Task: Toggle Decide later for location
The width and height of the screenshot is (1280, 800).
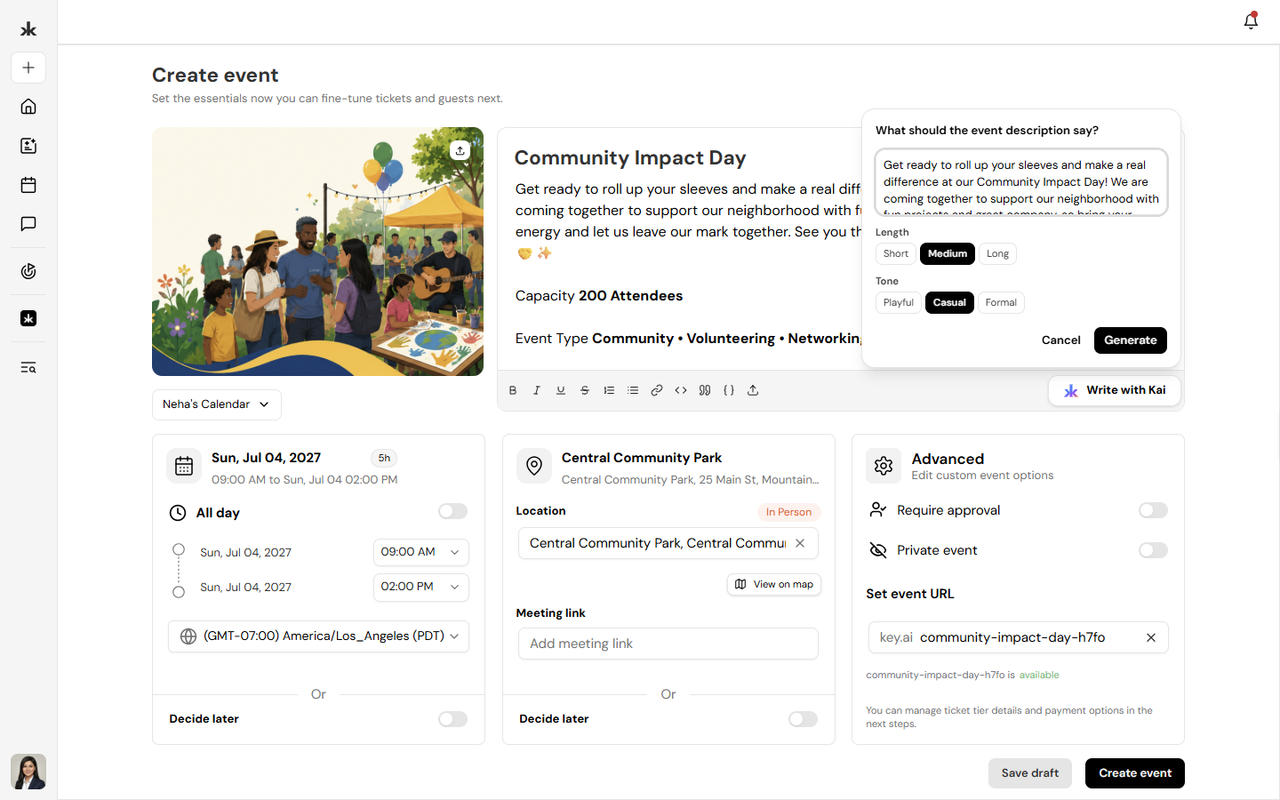Action: point(803,719)
